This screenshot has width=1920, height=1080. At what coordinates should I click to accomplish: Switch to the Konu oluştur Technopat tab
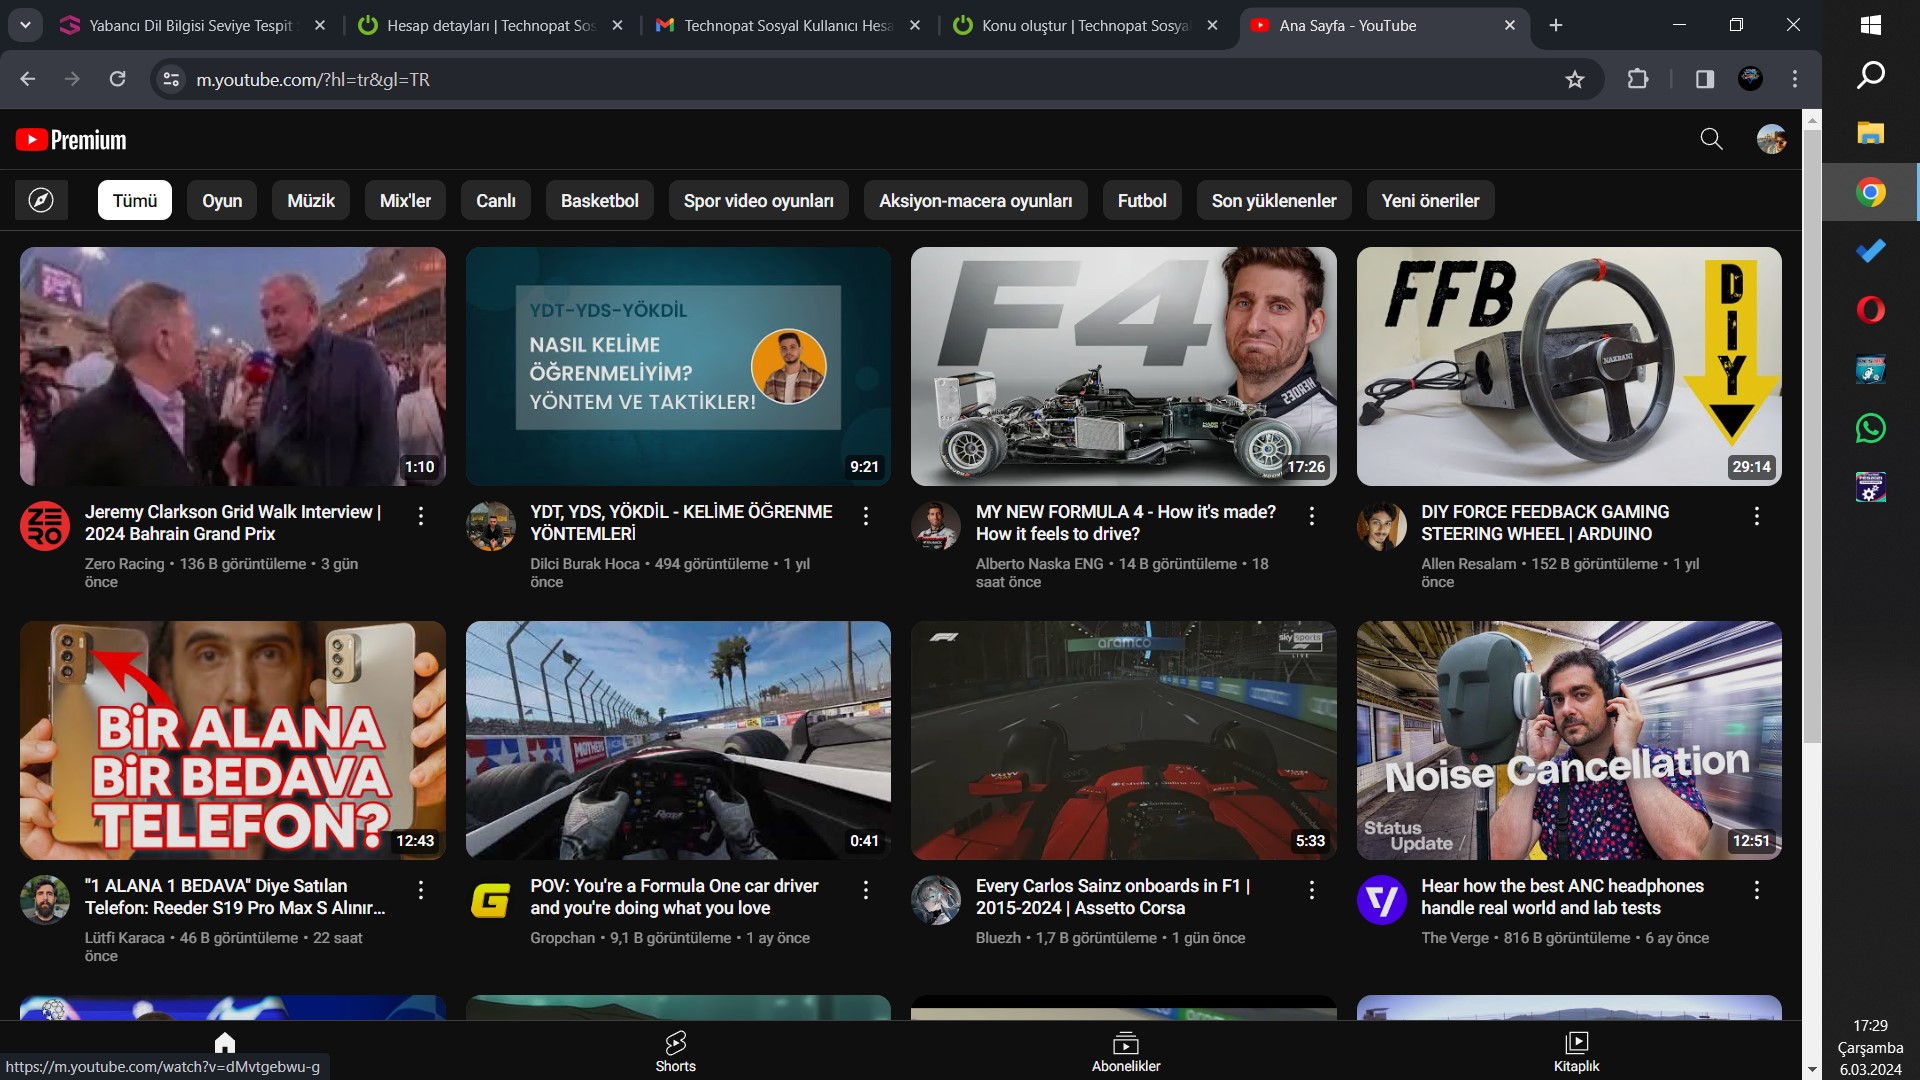pyautogui.click(x=1084, y=25)
